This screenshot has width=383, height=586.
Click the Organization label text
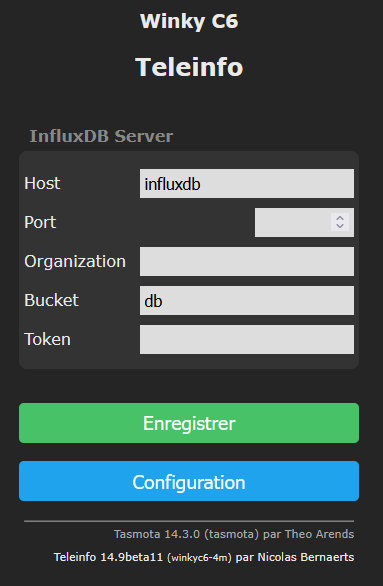click(x=75, y=261)
